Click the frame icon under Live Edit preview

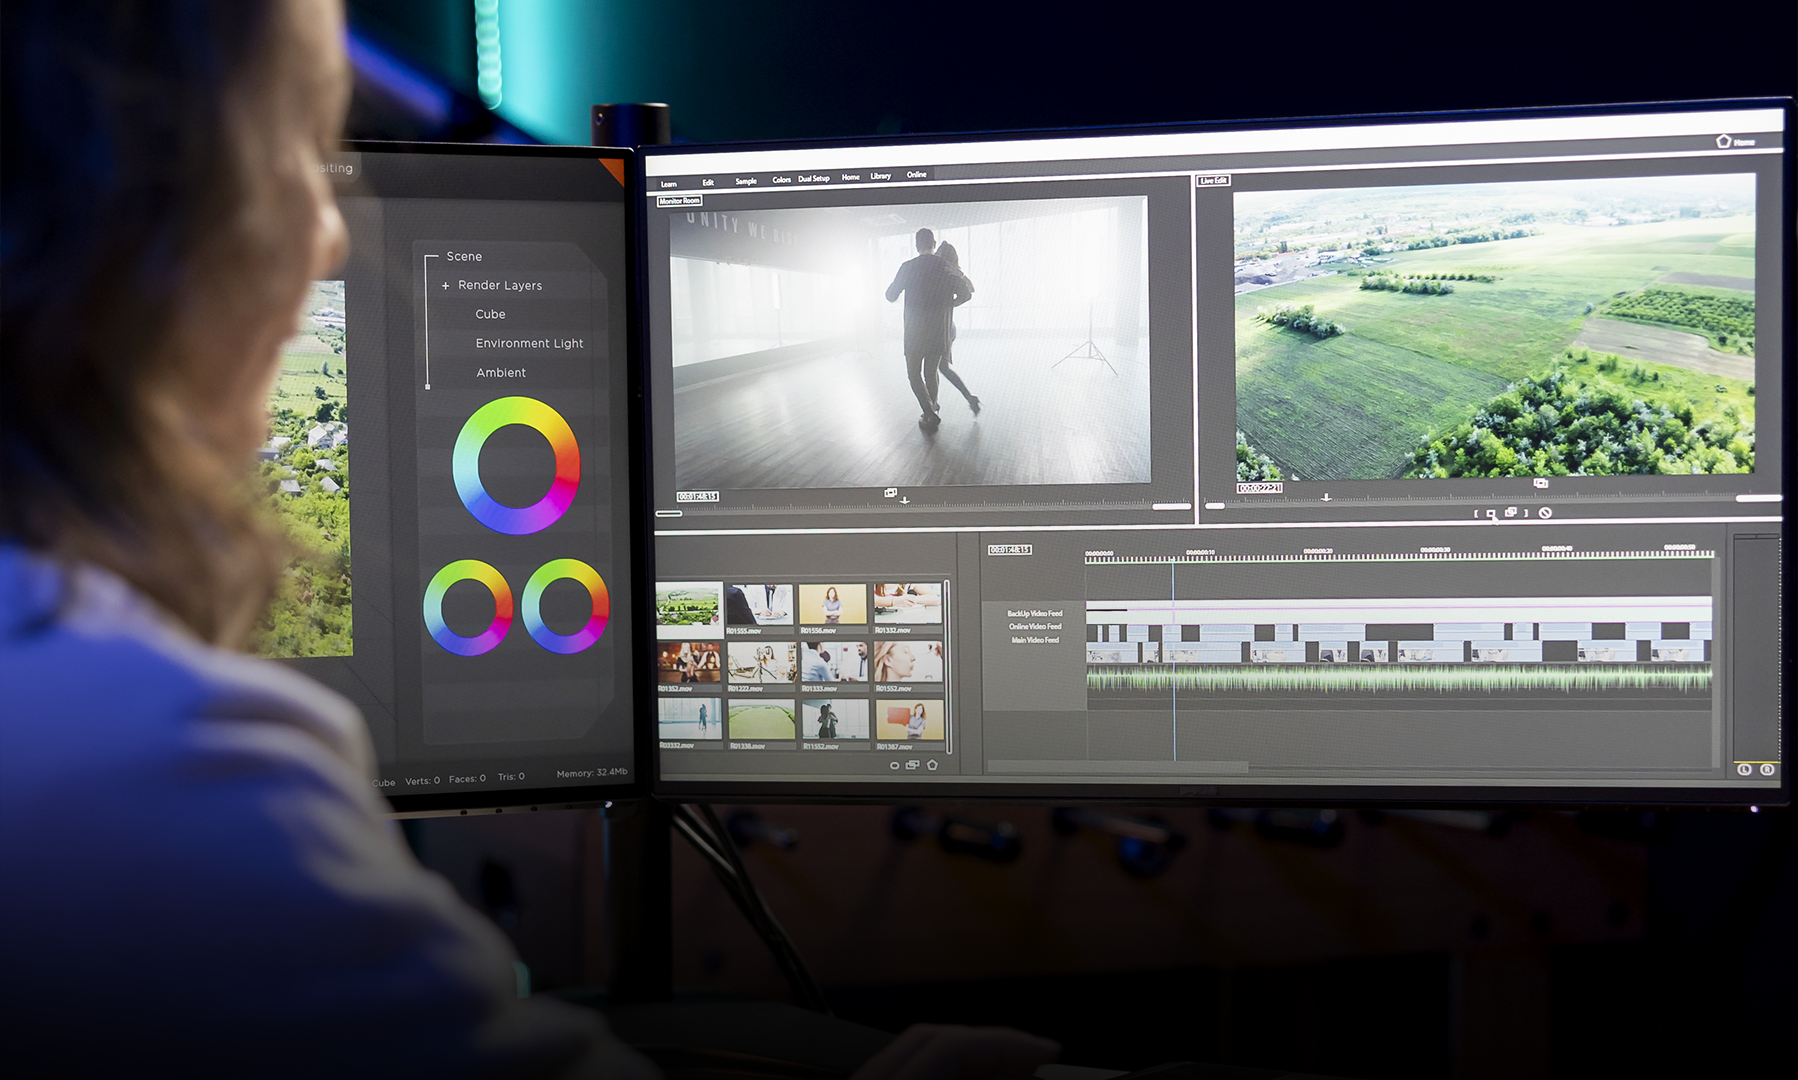(1540, 483)
